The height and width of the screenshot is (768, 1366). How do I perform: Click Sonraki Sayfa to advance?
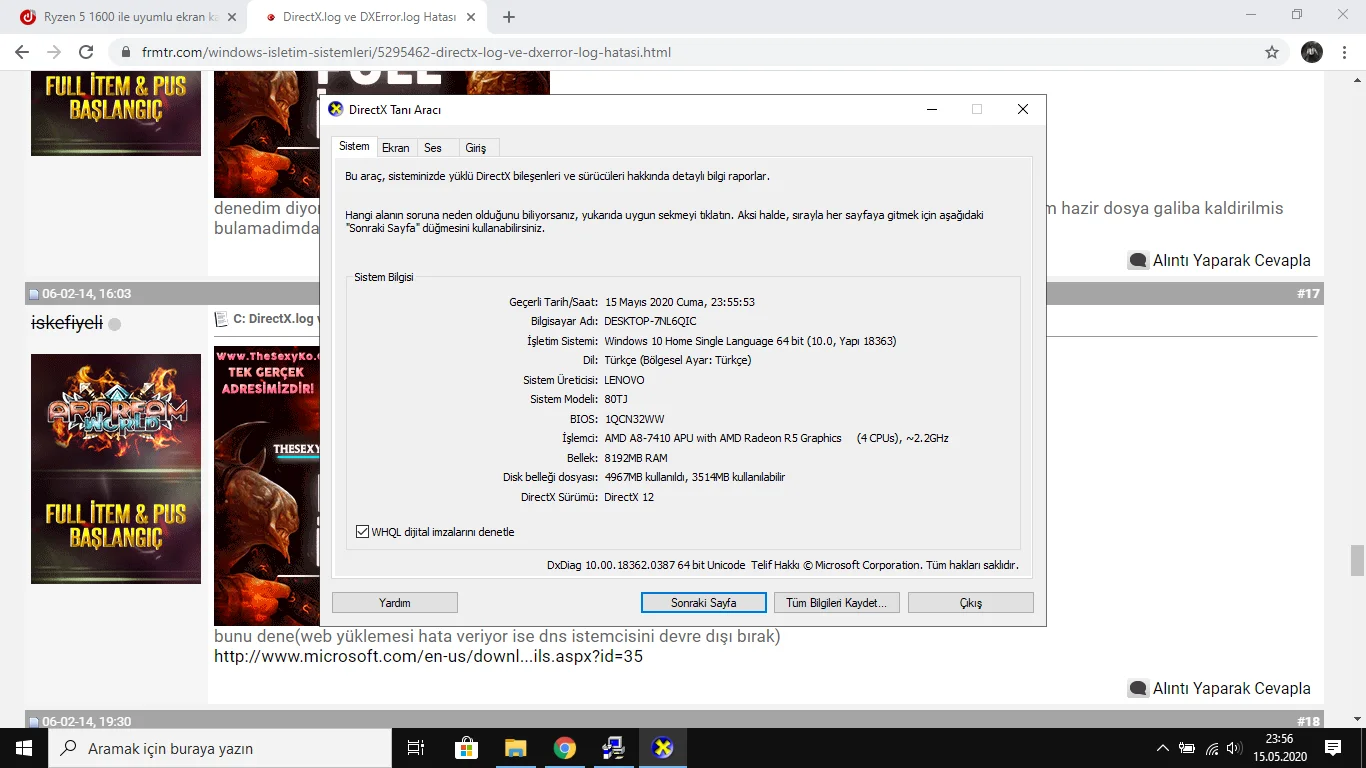coord(704,603)
